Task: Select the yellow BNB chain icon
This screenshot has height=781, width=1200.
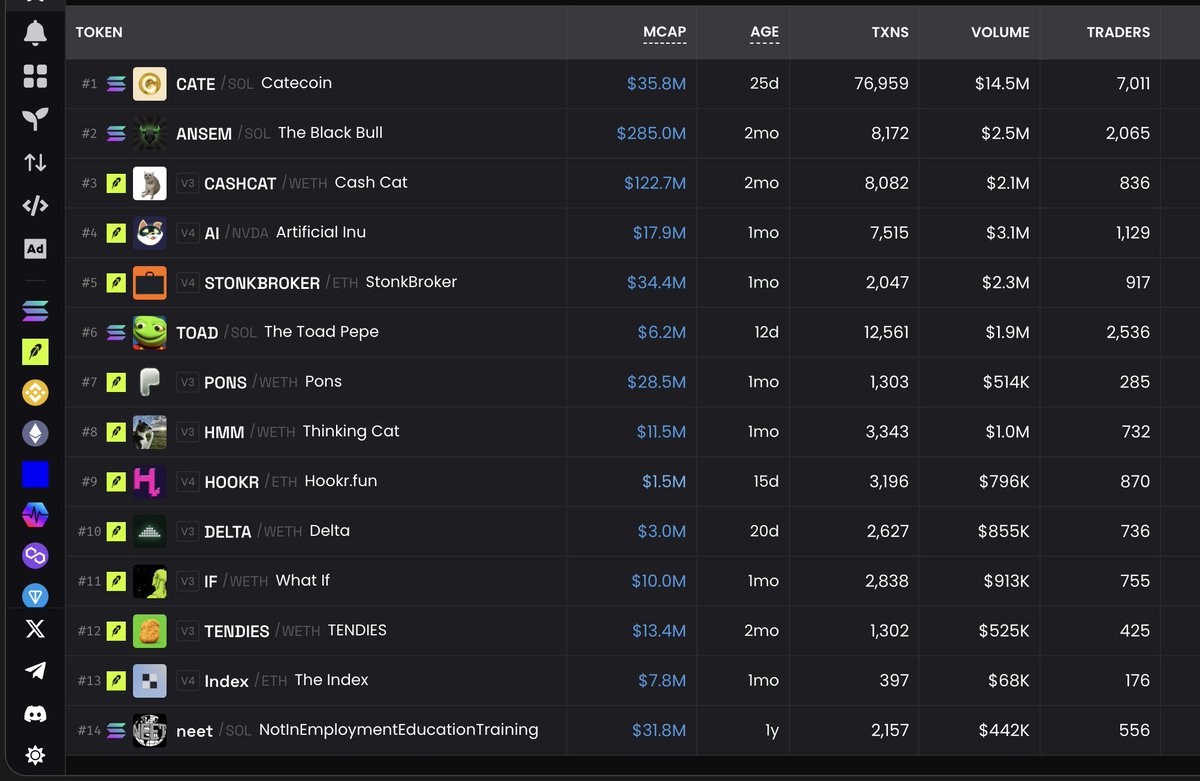Action: [35, 392]
